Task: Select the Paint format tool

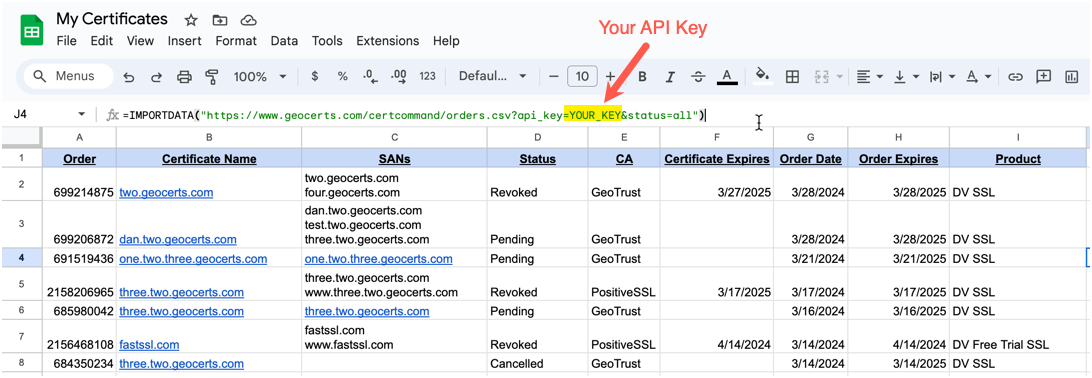Action: click(x=212, y=77)
